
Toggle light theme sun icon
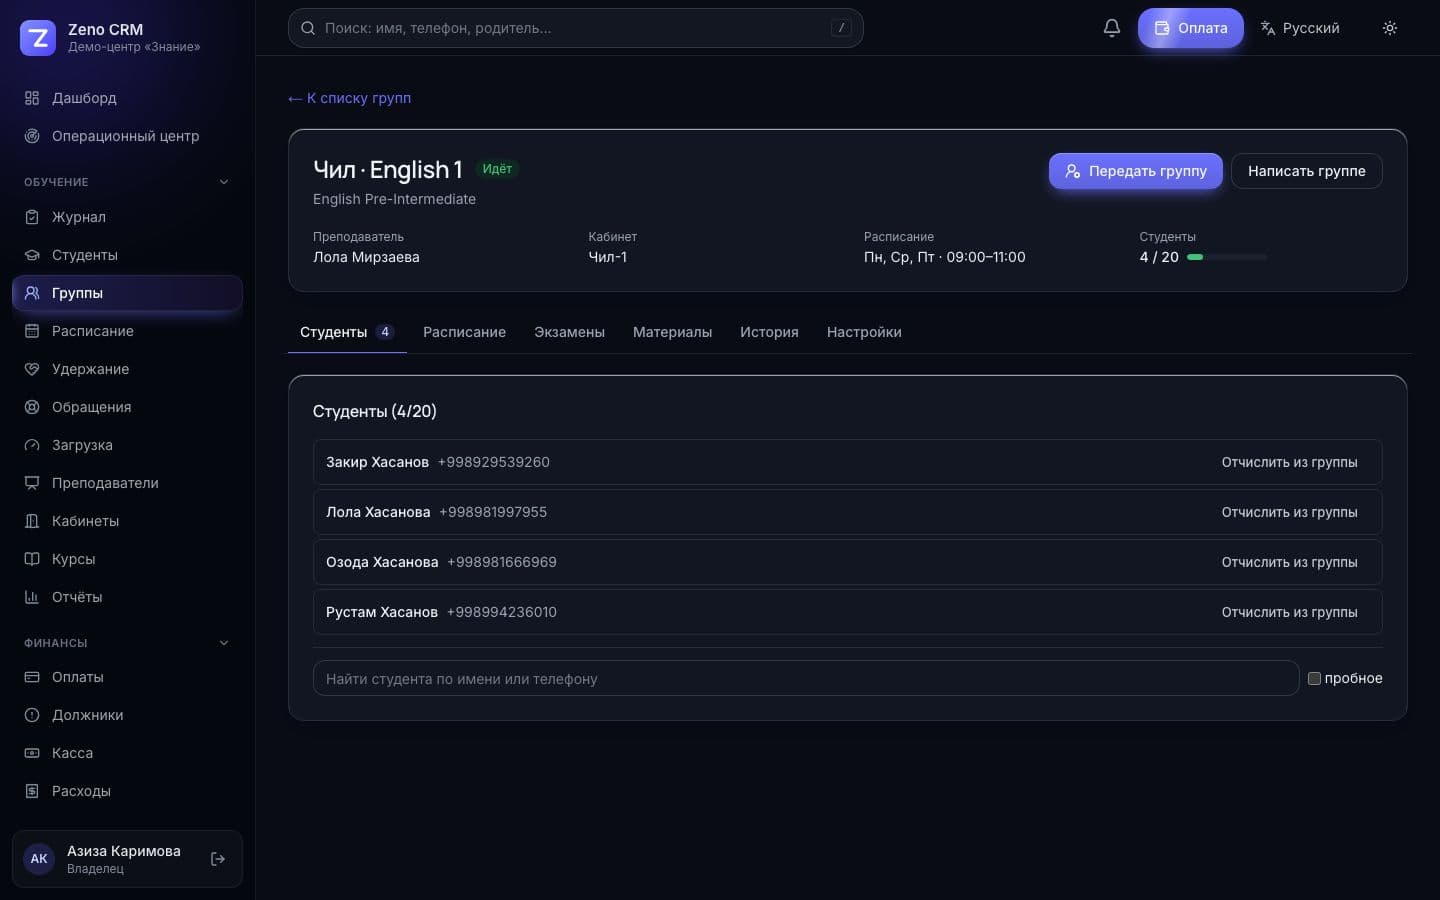pyautogui.click(x=1389, y=28)
